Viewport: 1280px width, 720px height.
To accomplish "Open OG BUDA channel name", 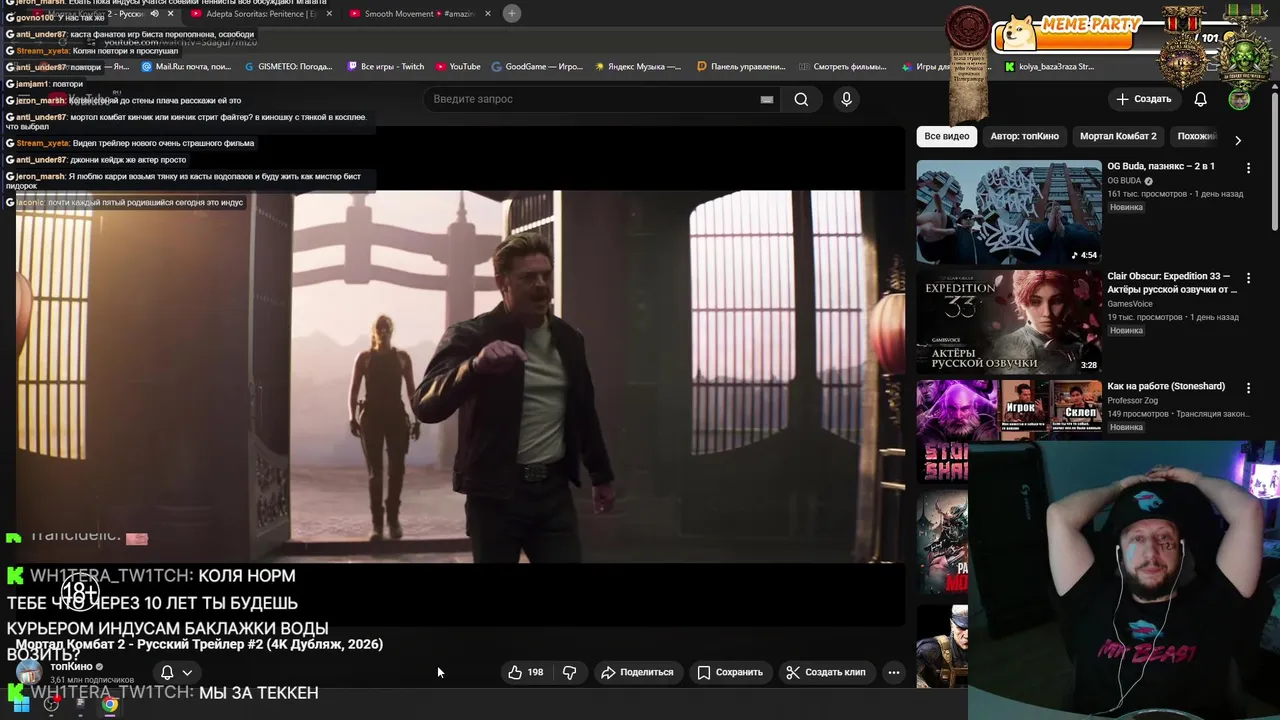I will (x=1124, y=181).
